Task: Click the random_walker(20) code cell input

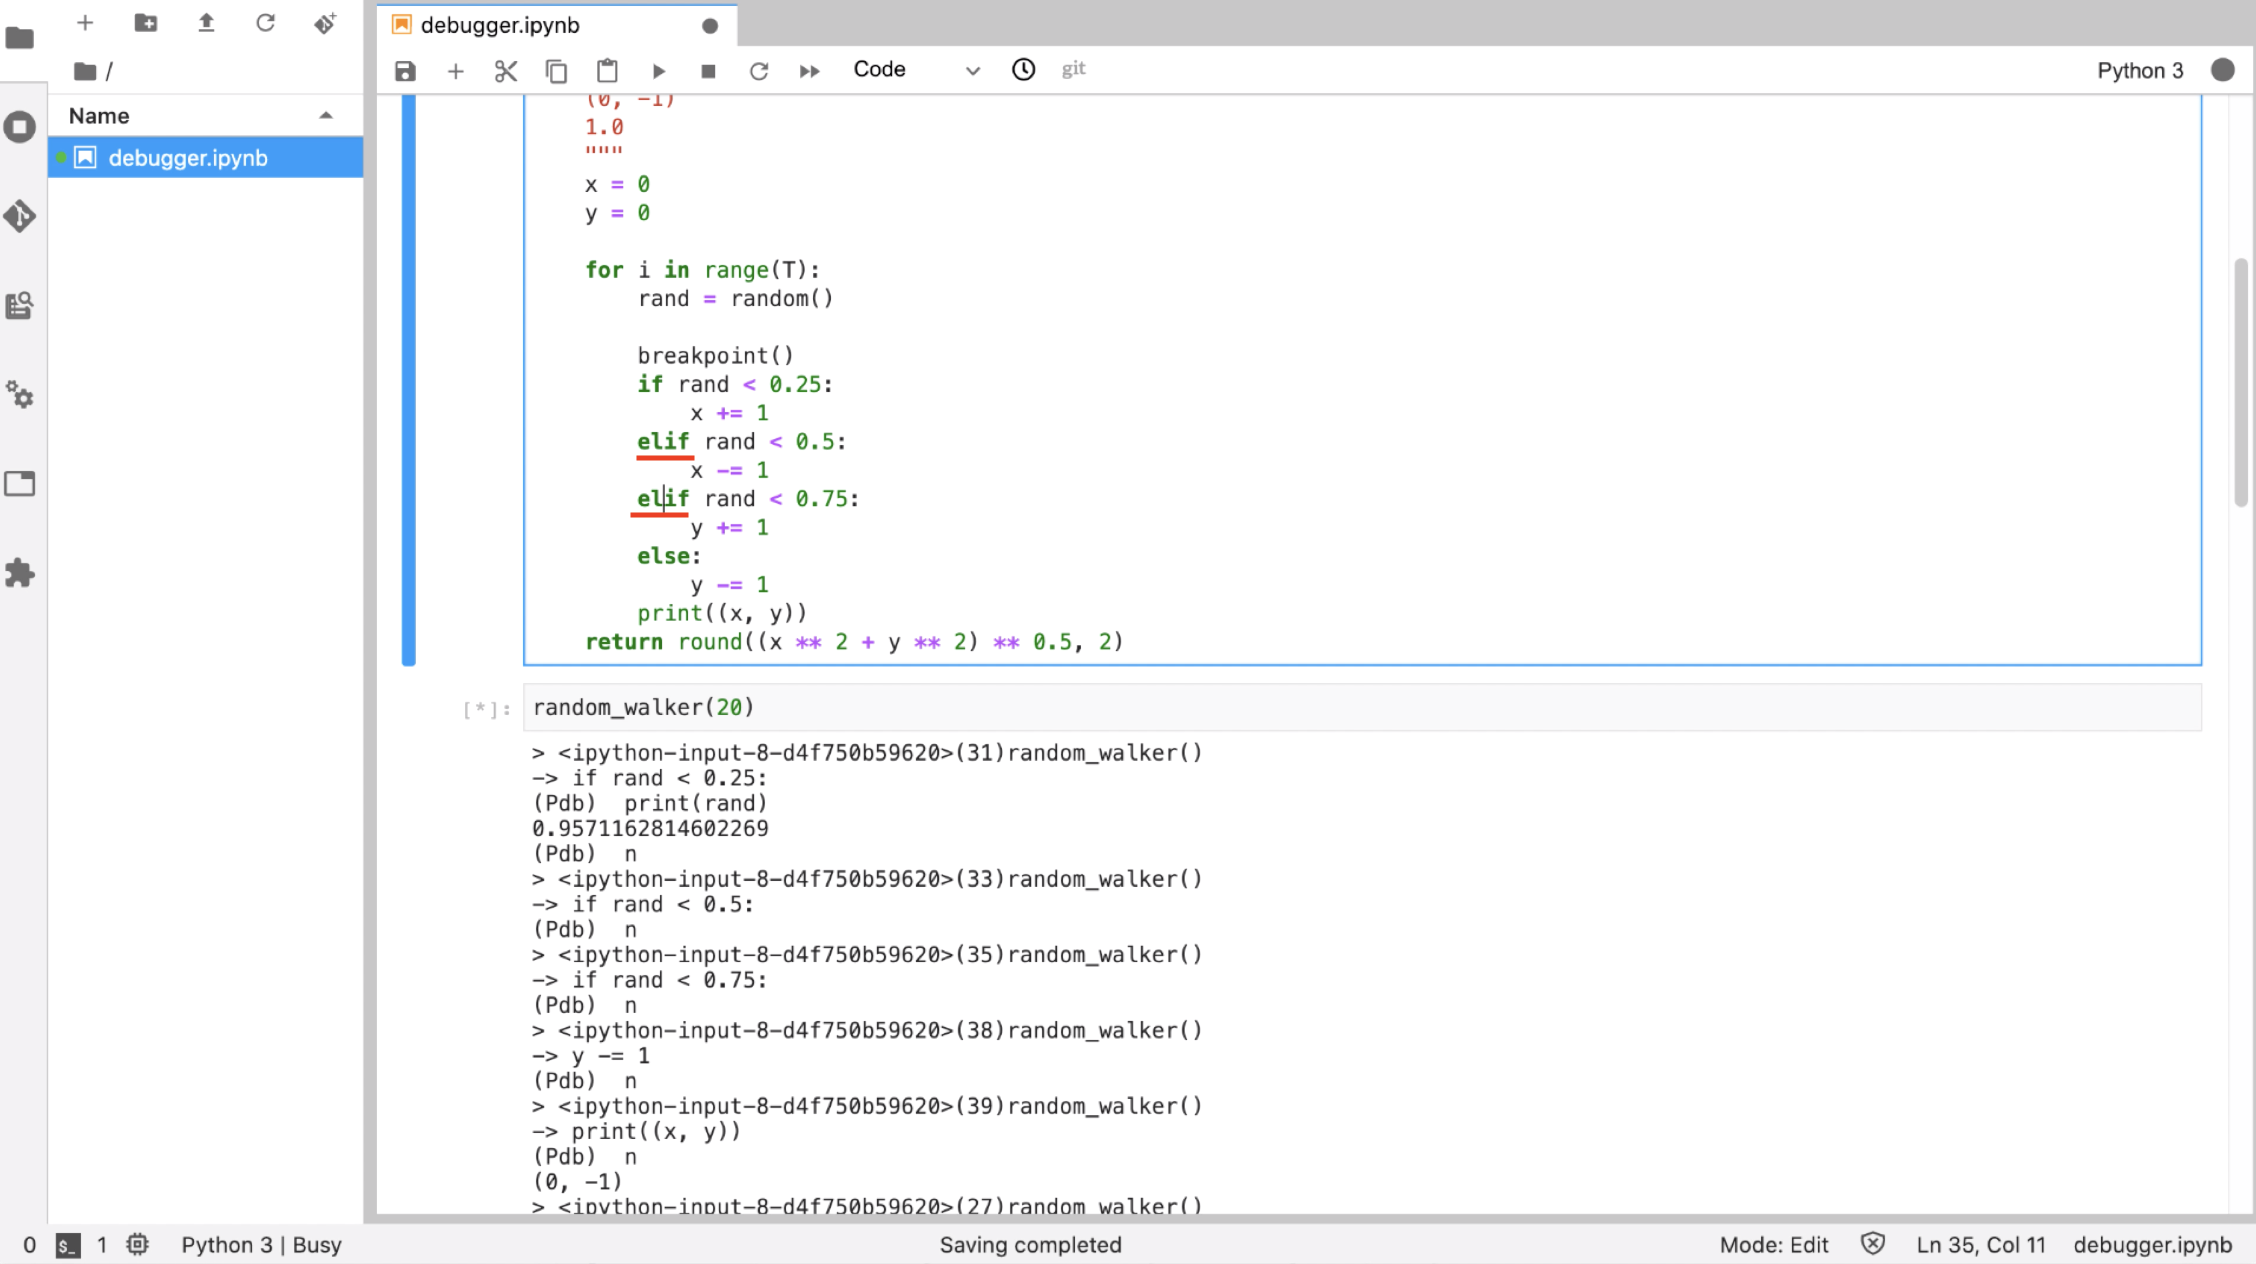Action: [1360, 708]
